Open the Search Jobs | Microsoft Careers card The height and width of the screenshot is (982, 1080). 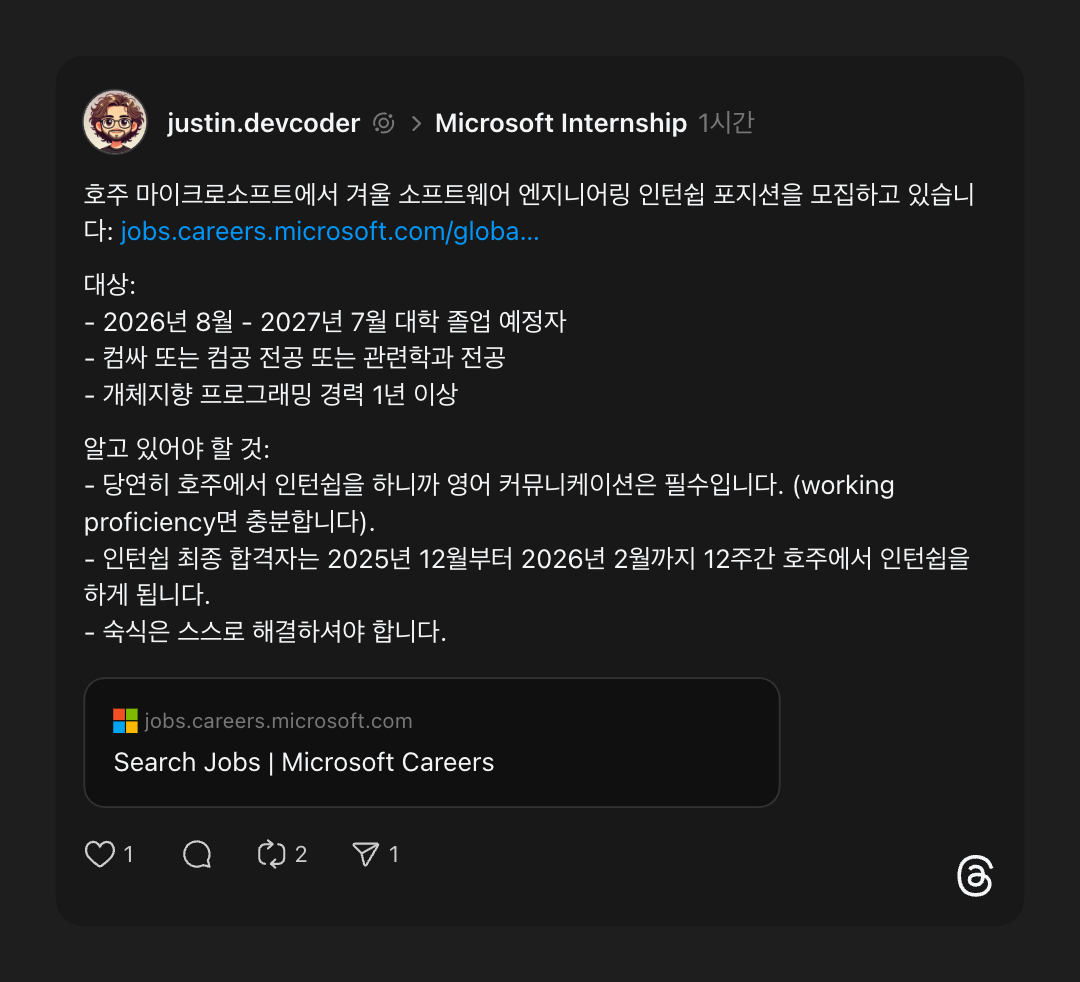(x=432, y=742)
